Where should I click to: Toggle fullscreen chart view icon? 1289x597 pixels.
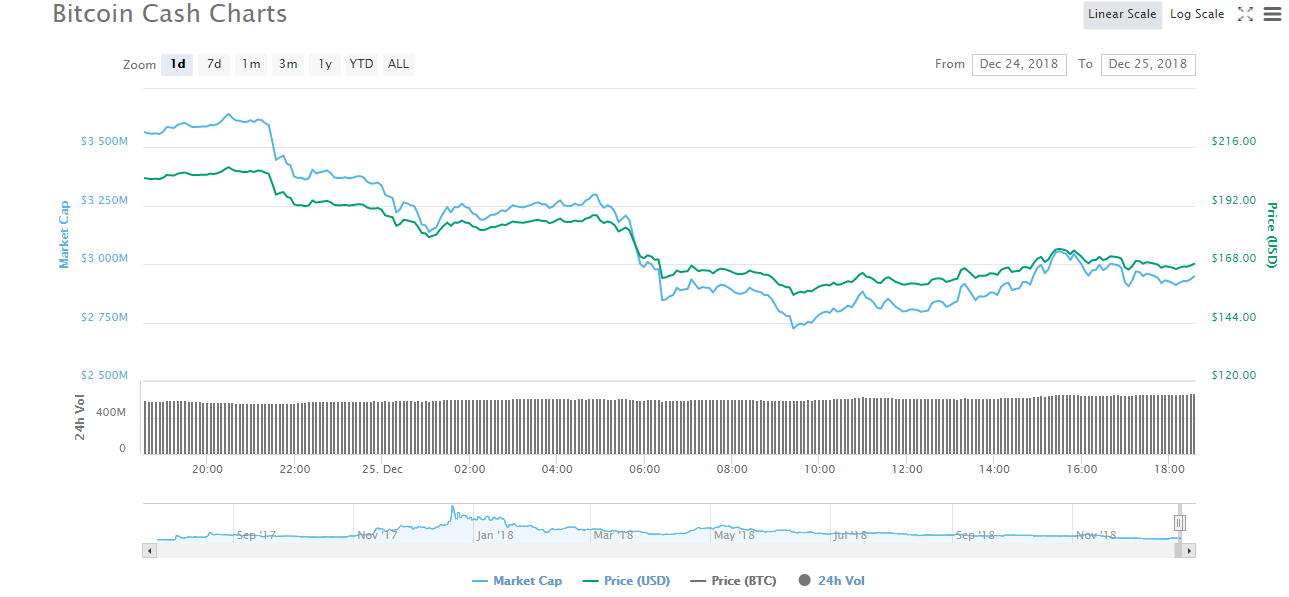click(x=1245, y=14)
